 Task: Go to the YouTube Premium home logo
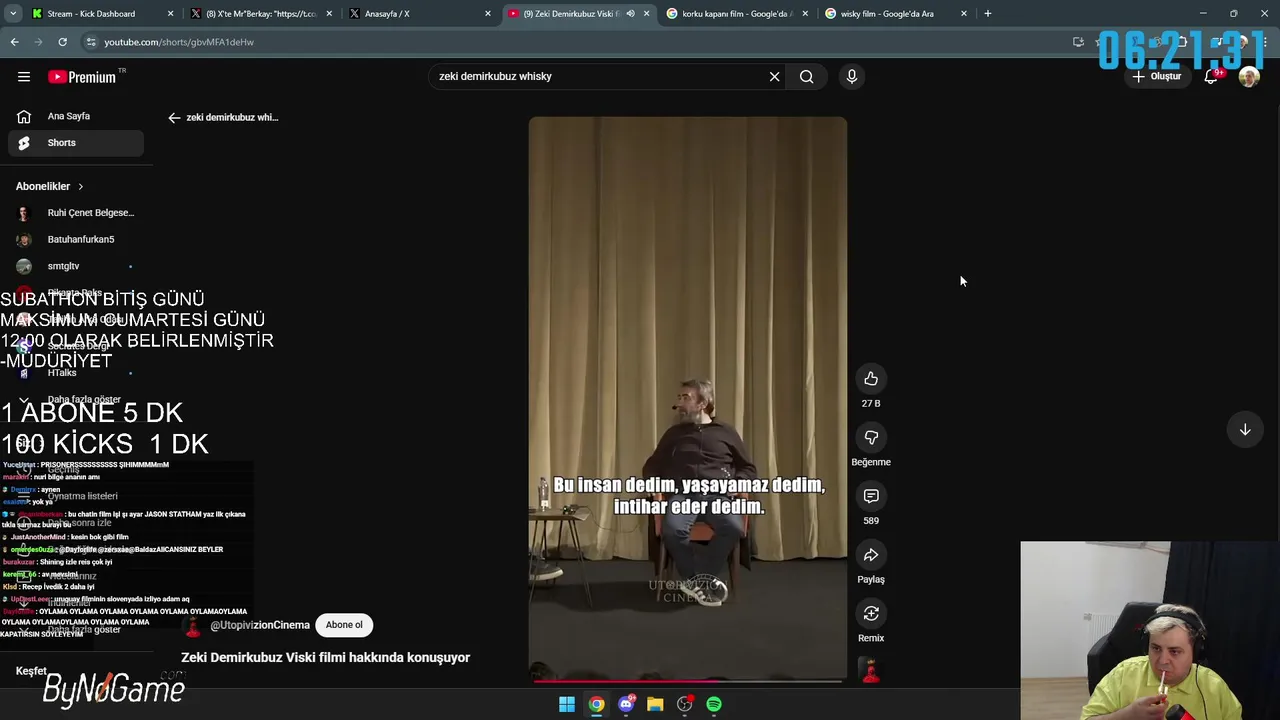(x=82, y=77)
